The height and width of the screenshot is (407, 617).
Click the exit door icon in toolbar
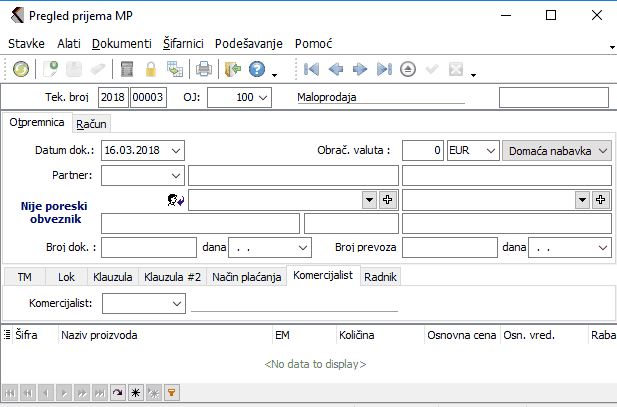pyautogui.click(x=232, y=70)
